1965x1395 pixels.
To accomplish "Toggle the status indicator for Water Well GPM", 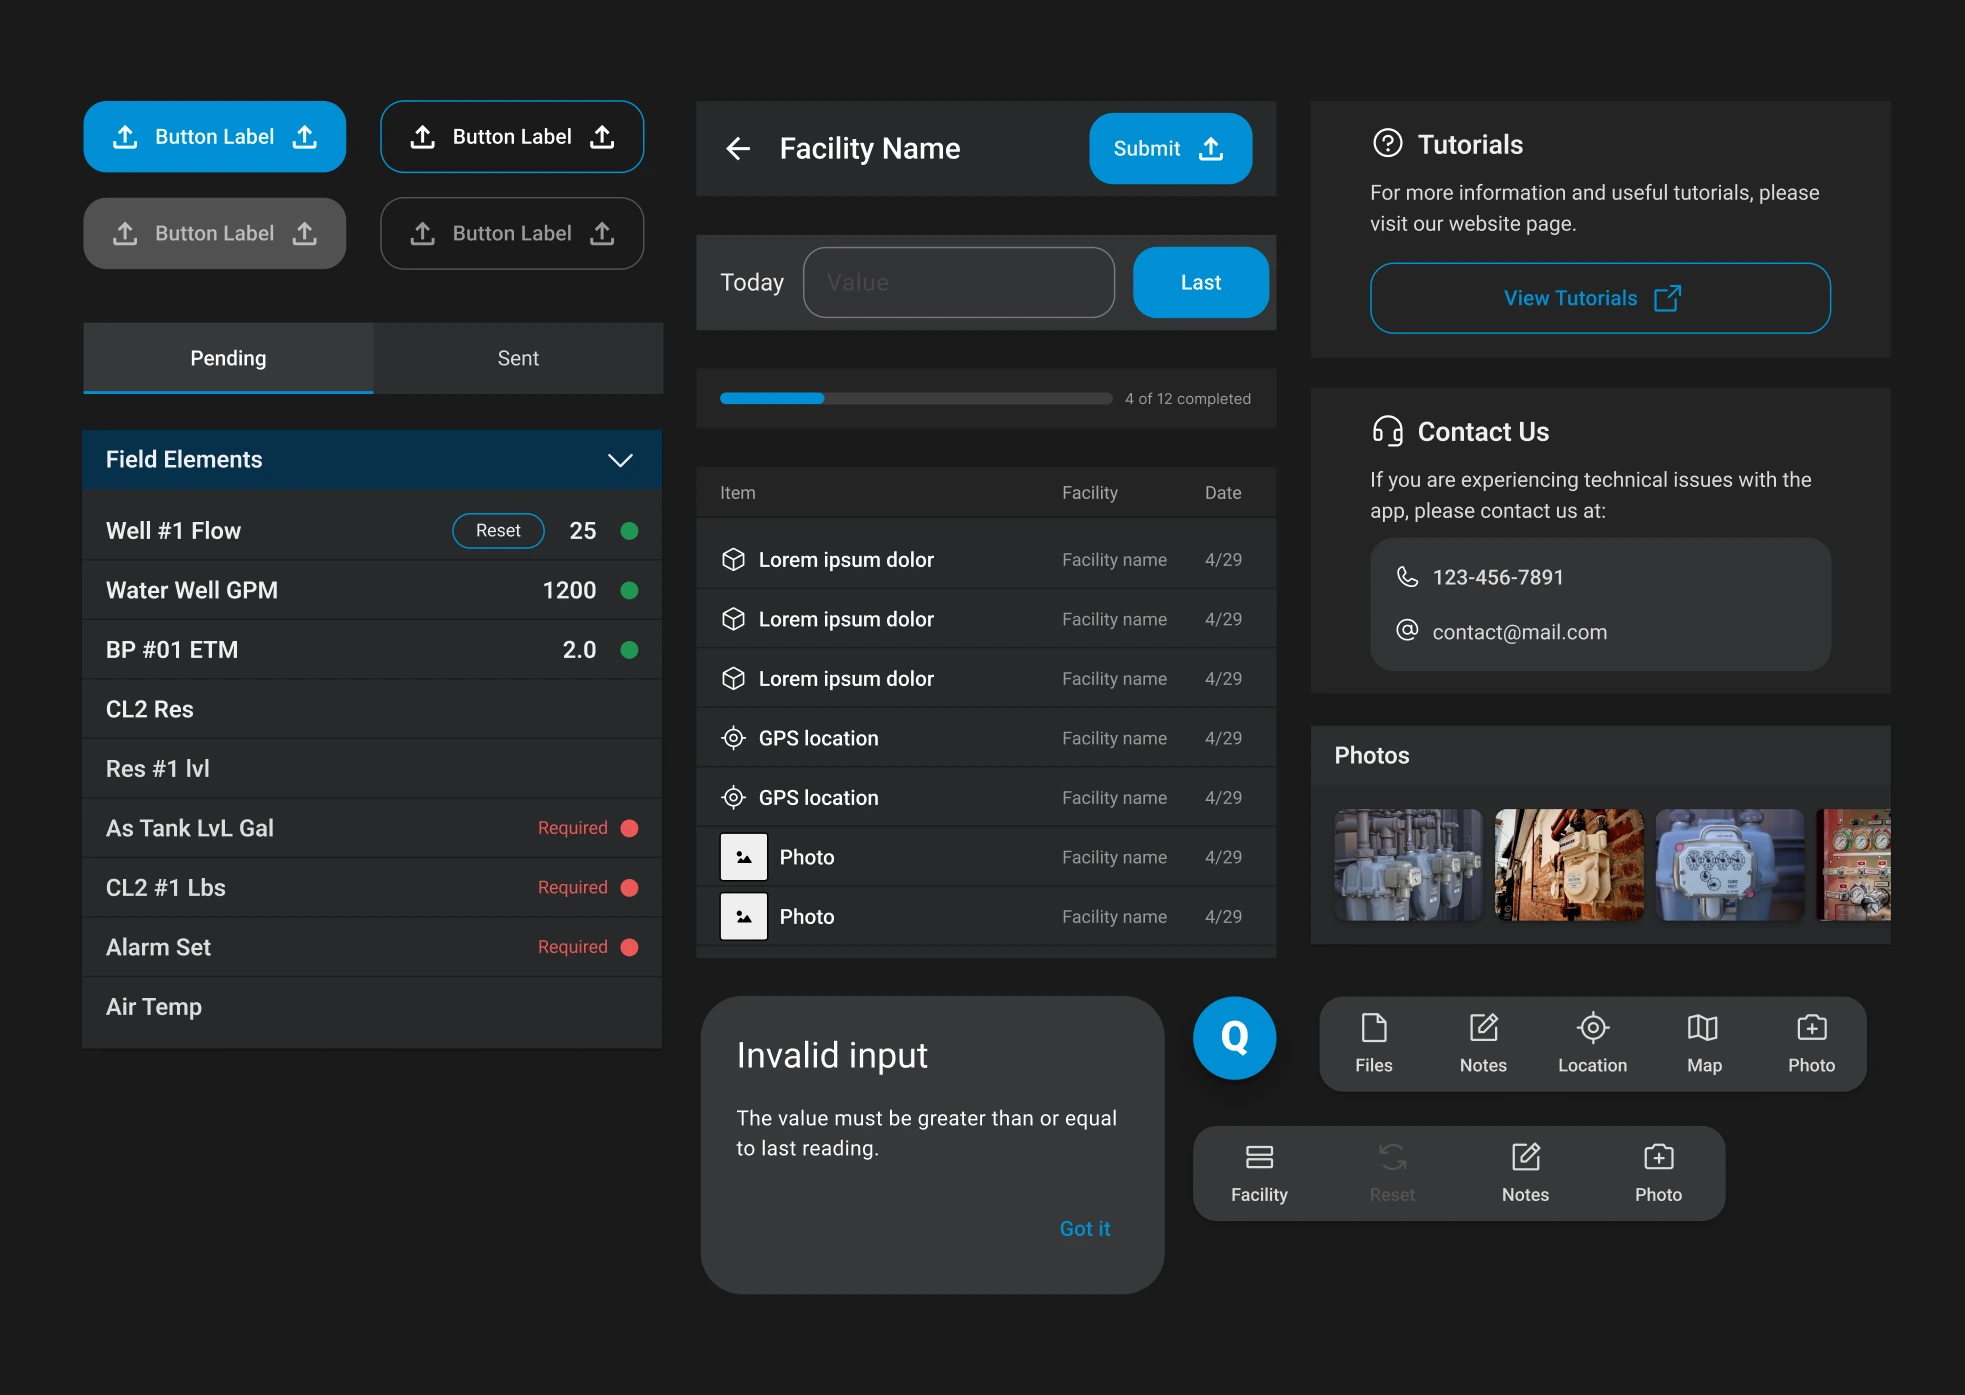I will click(629, 590).
